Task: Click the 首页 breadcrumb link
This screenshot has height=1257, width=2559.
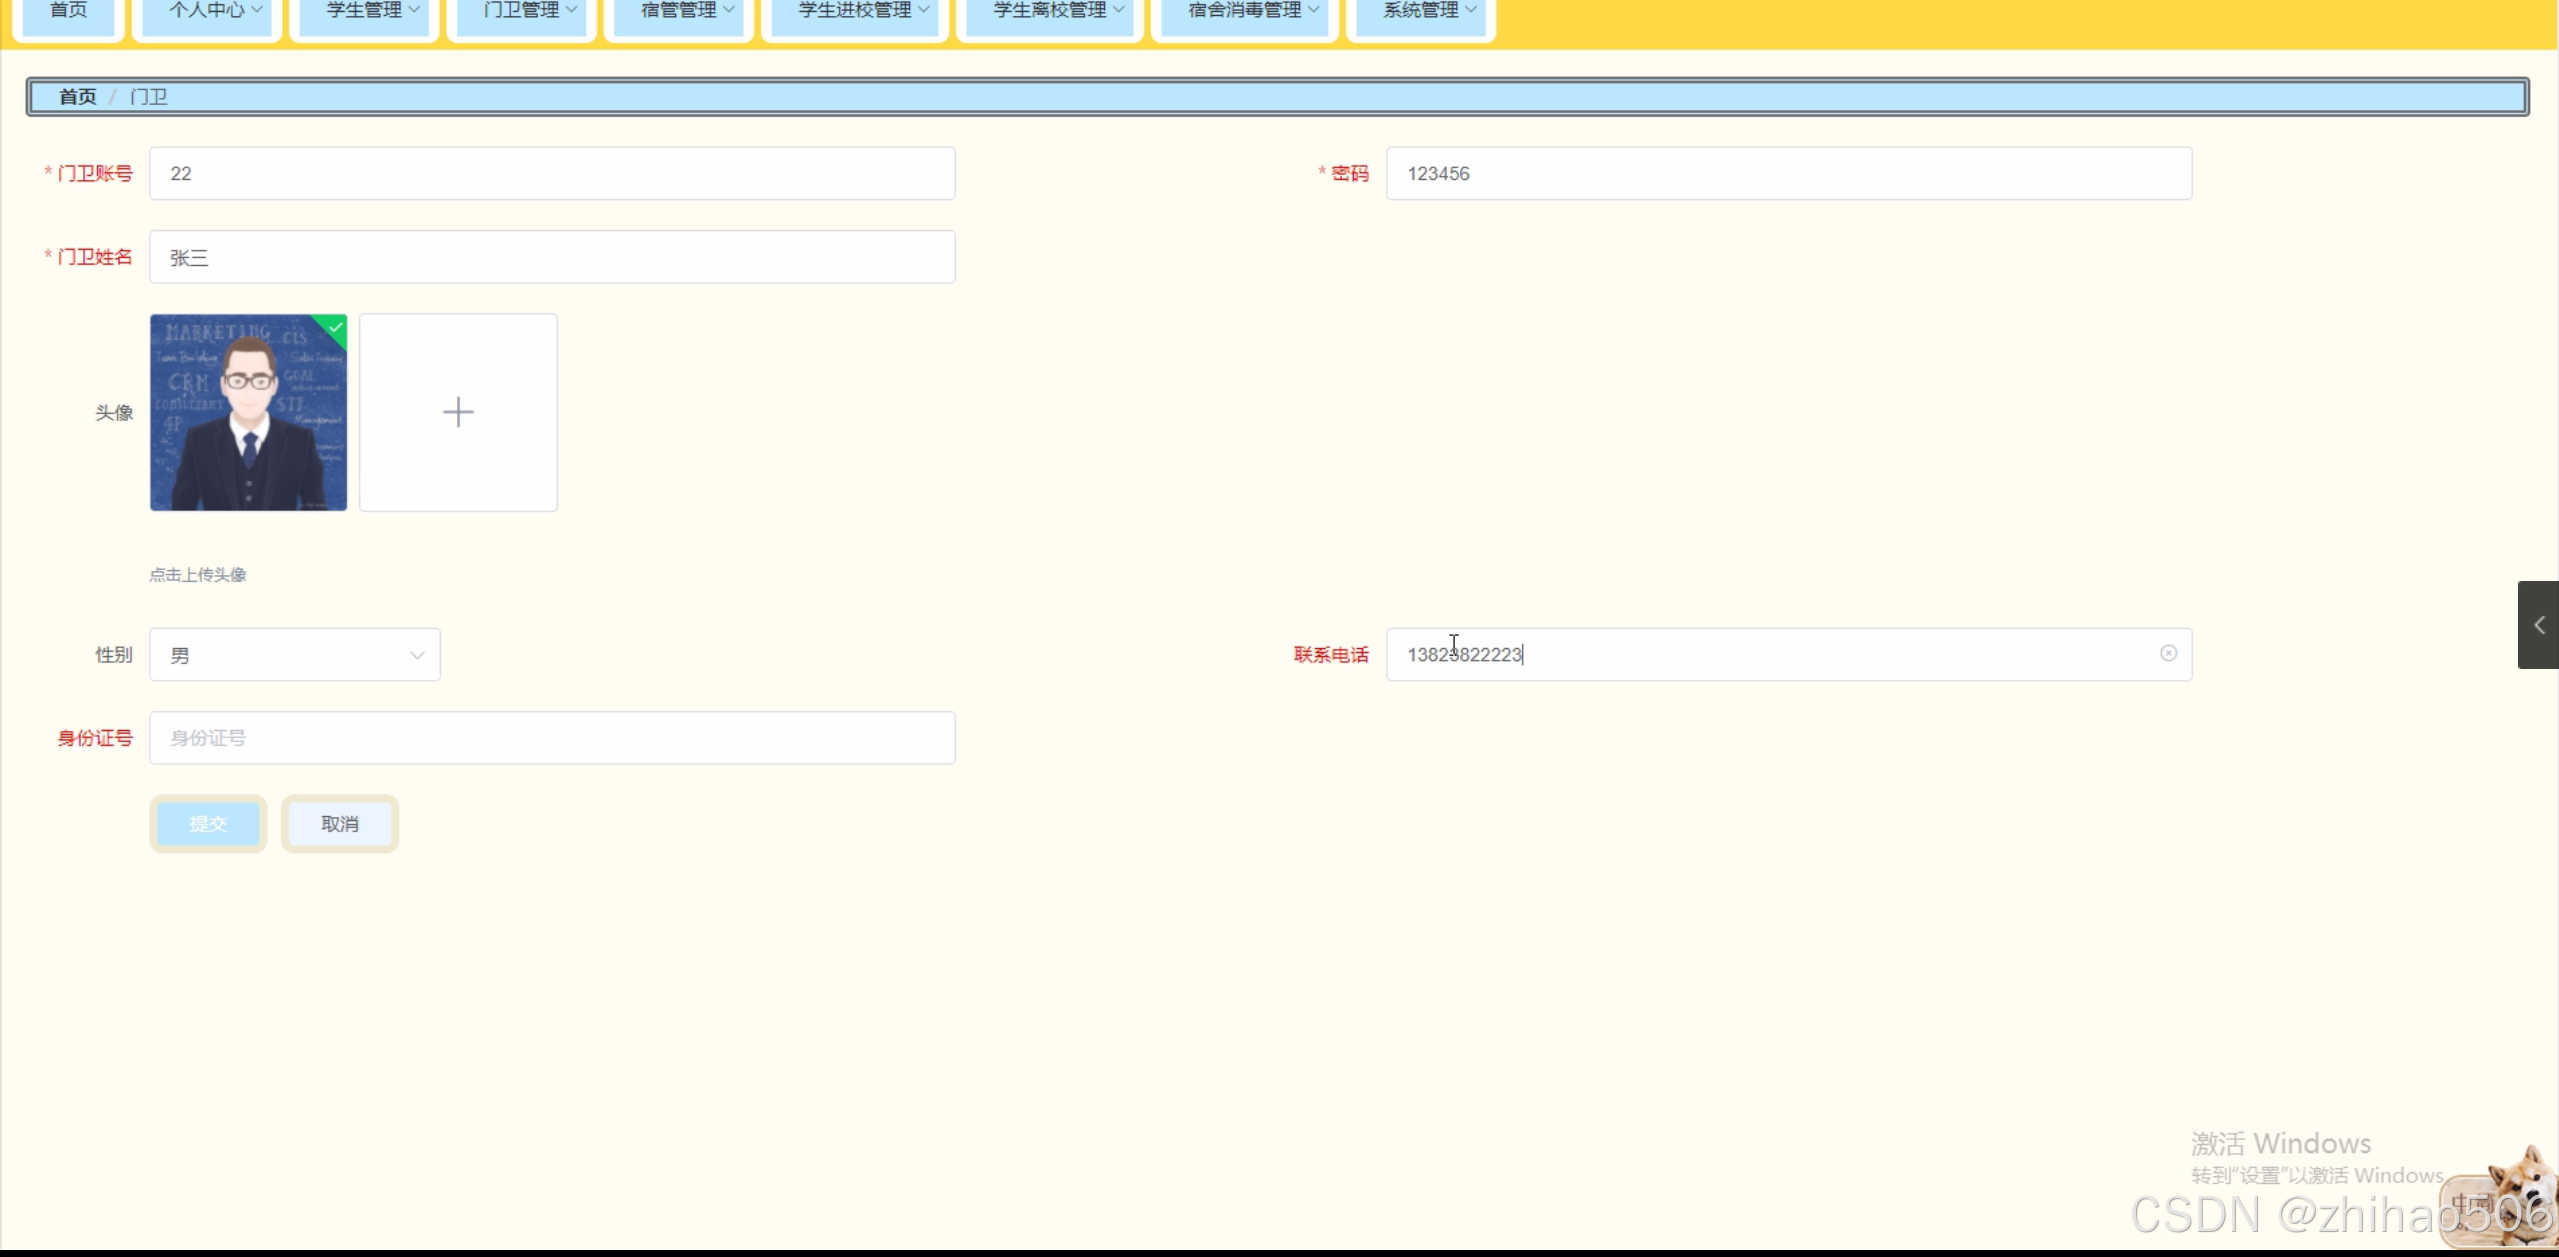Action: pyautogui.click(x=78, y=97)
